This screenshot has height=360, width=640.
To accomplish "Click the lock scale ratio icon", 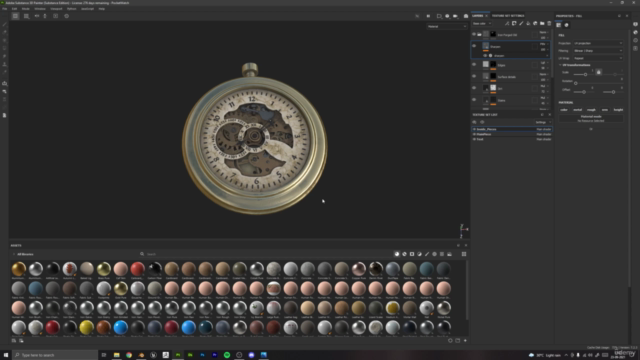I will [598, 72].
